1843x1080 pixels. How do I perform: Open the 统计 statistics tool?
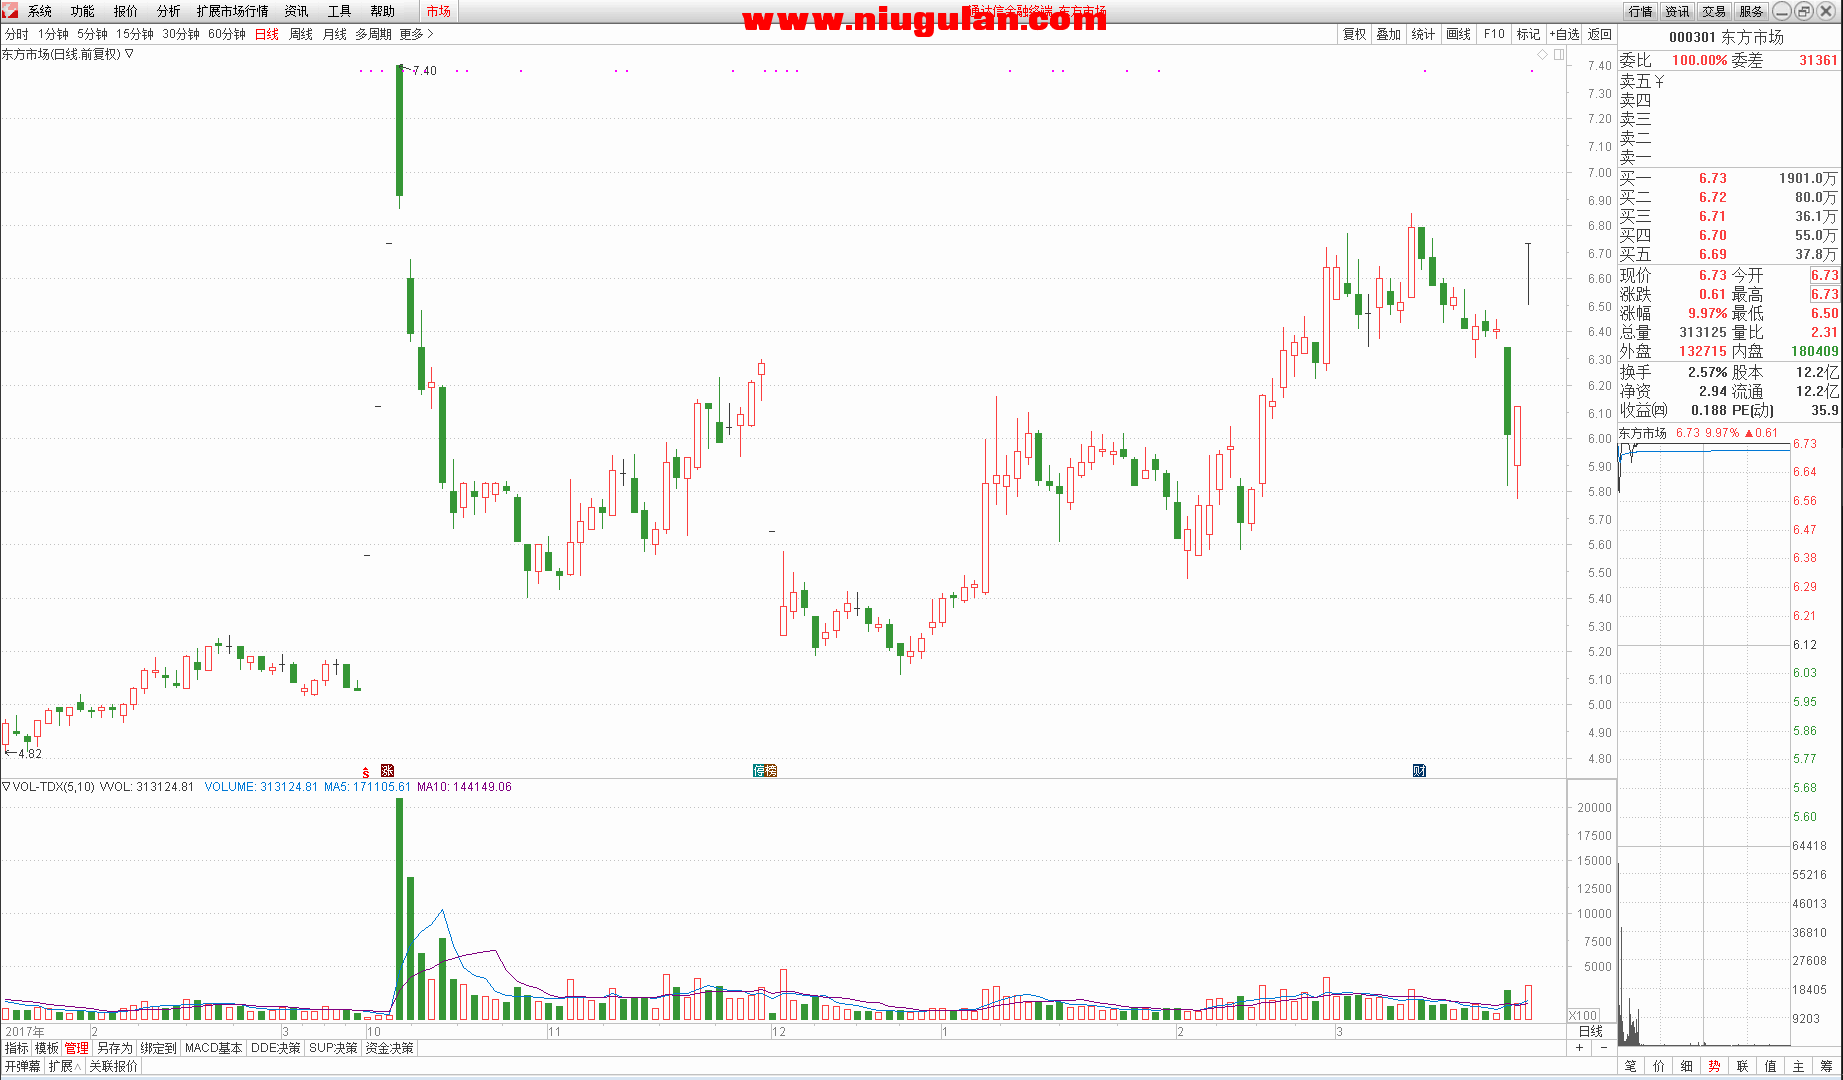[1424, 34]
